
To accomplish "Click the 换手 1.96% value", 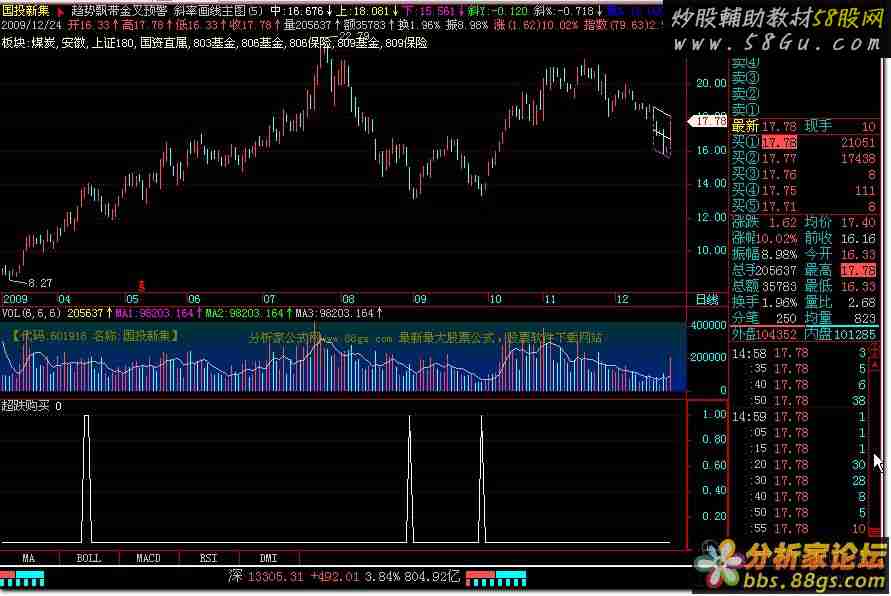I will click(x=779, y=302).
